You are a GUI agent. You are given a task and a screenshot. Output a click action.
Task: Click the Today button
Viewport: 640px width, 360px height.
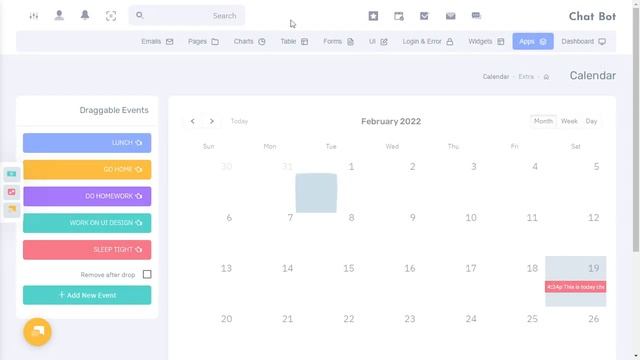(x=239, y=121)
